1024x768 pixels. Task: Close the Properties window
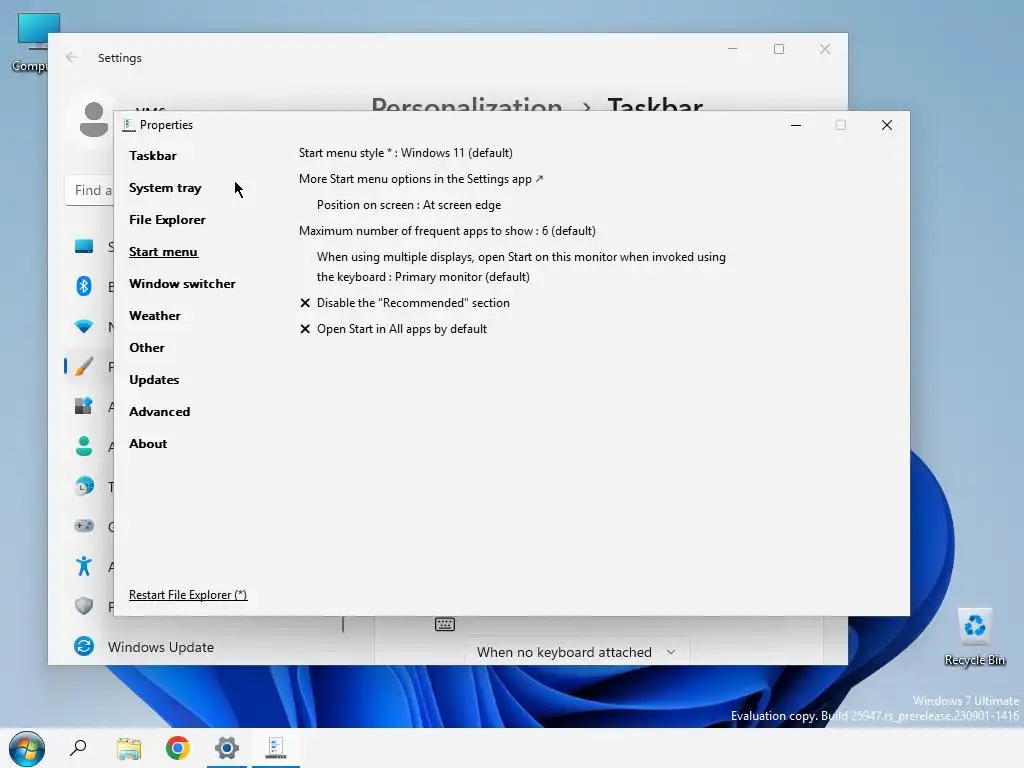point(886,125)
